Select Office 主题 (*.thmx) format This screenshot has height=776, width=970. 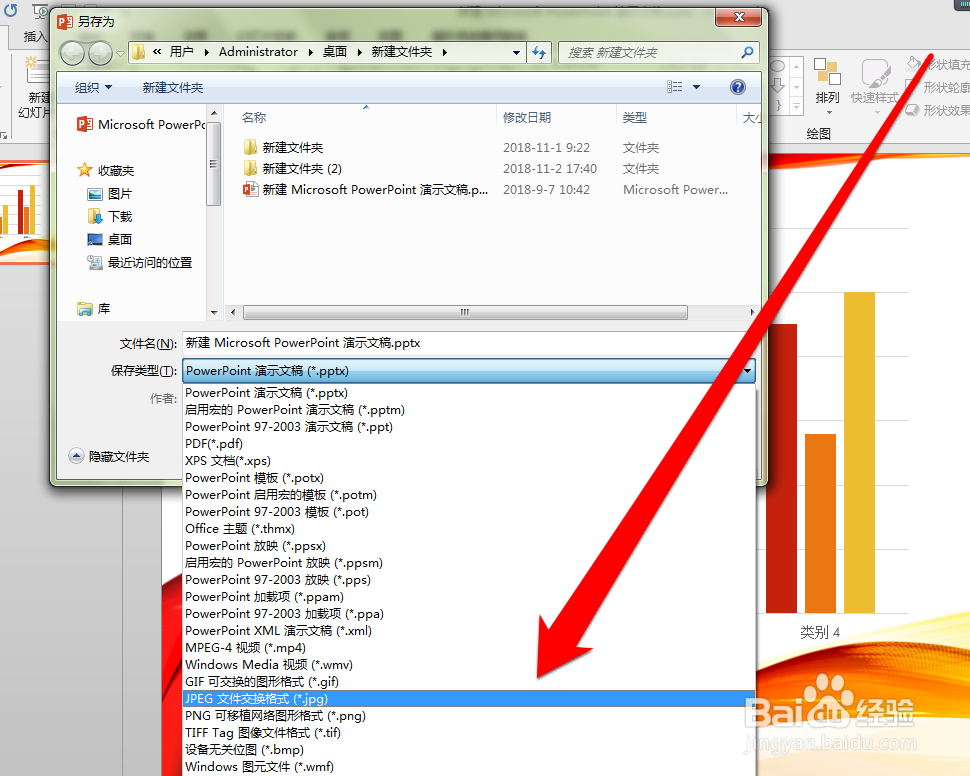tap(469, 528)
